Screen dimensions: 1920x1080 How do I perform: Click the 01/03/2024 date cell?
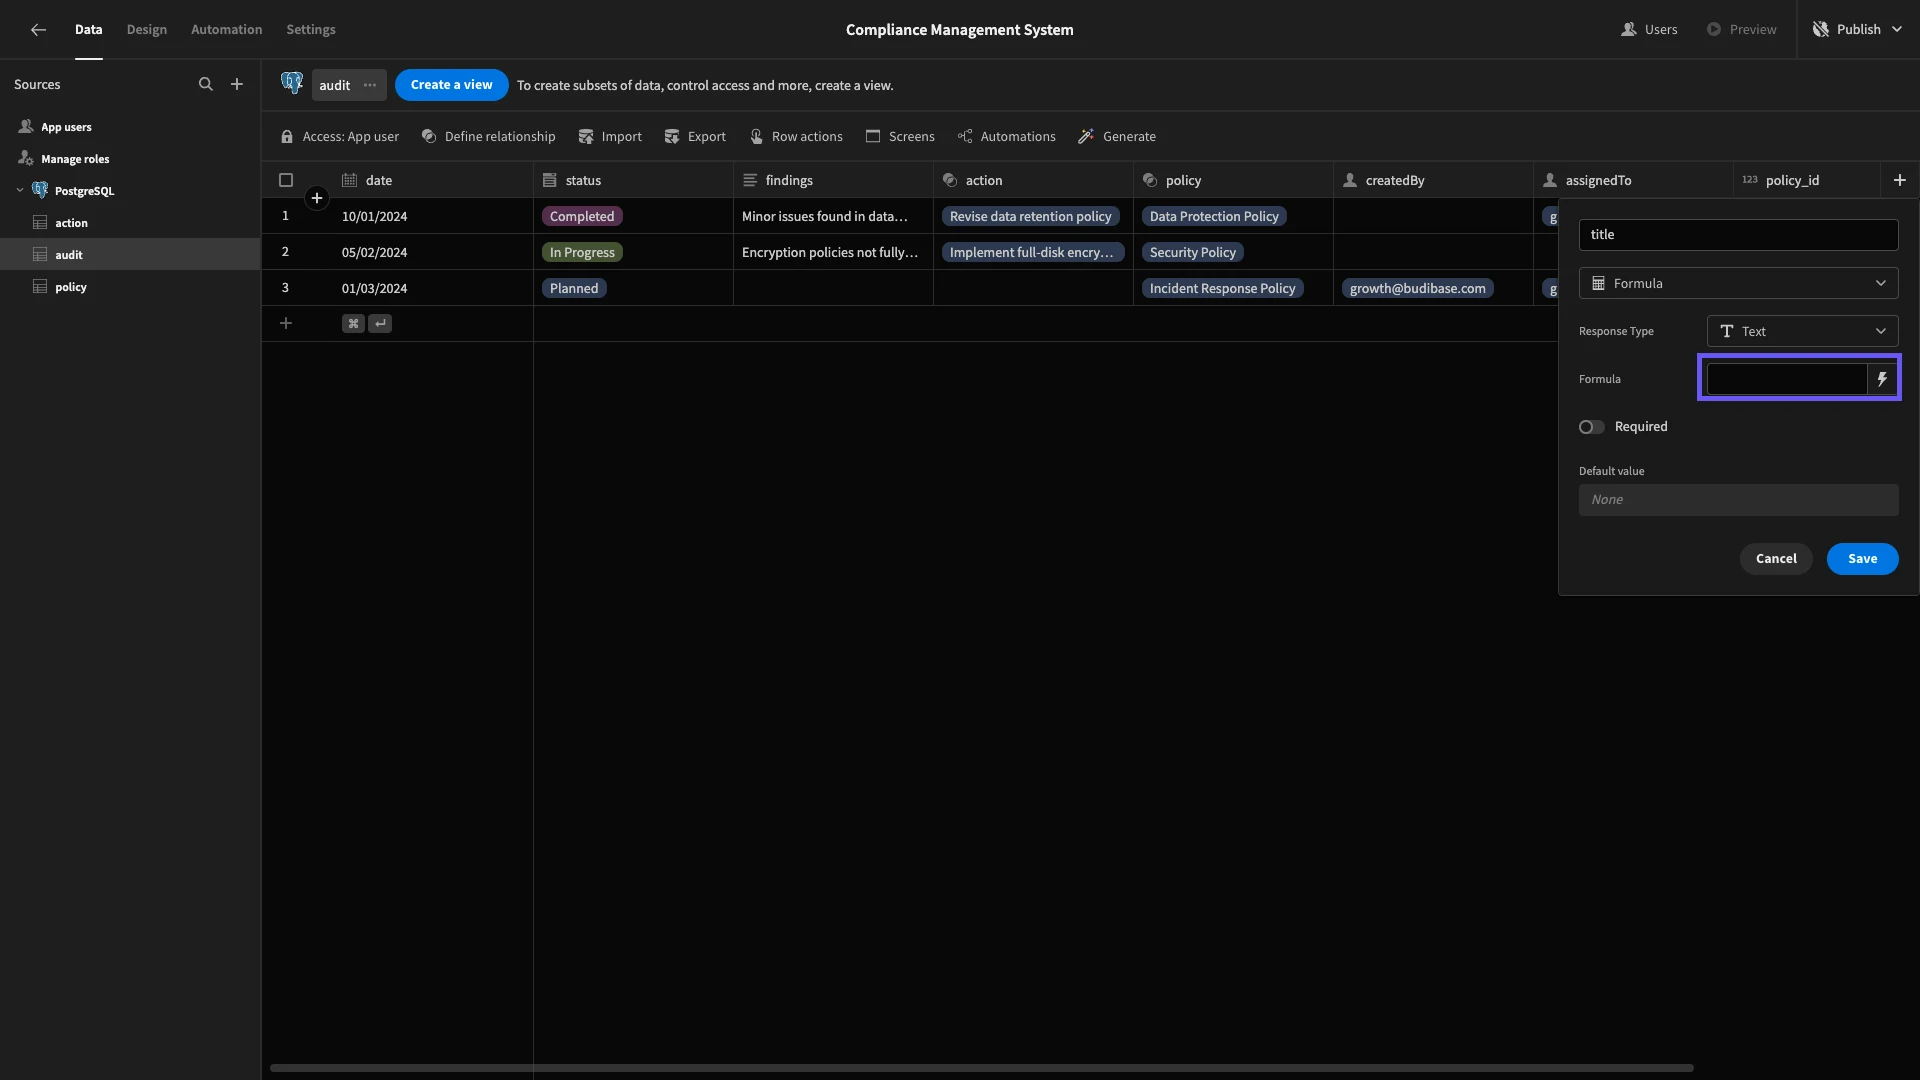tap(433, 288)
